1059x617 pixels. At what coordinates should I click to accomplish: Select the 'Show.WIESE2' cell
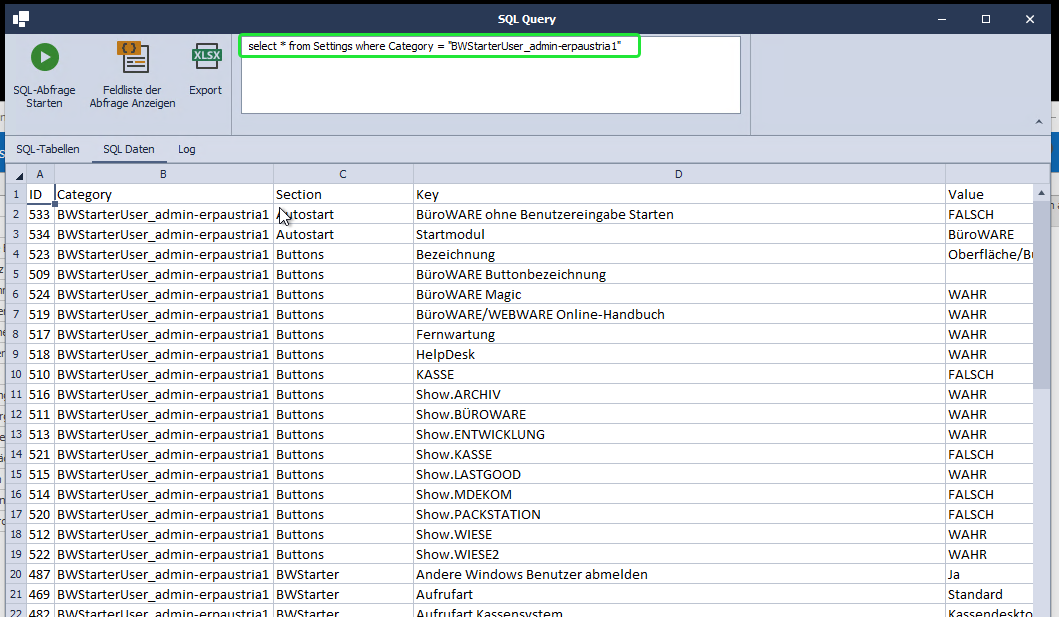point(679,554)
